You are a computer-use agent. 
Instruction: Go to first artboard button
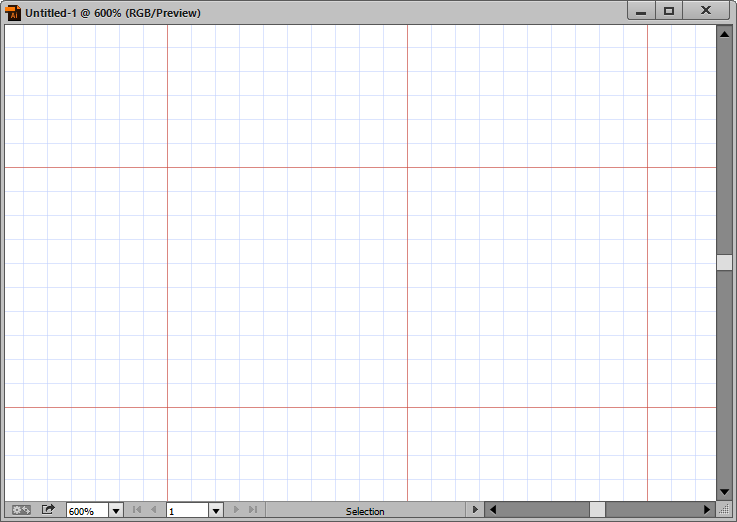(x=137, y=510)
